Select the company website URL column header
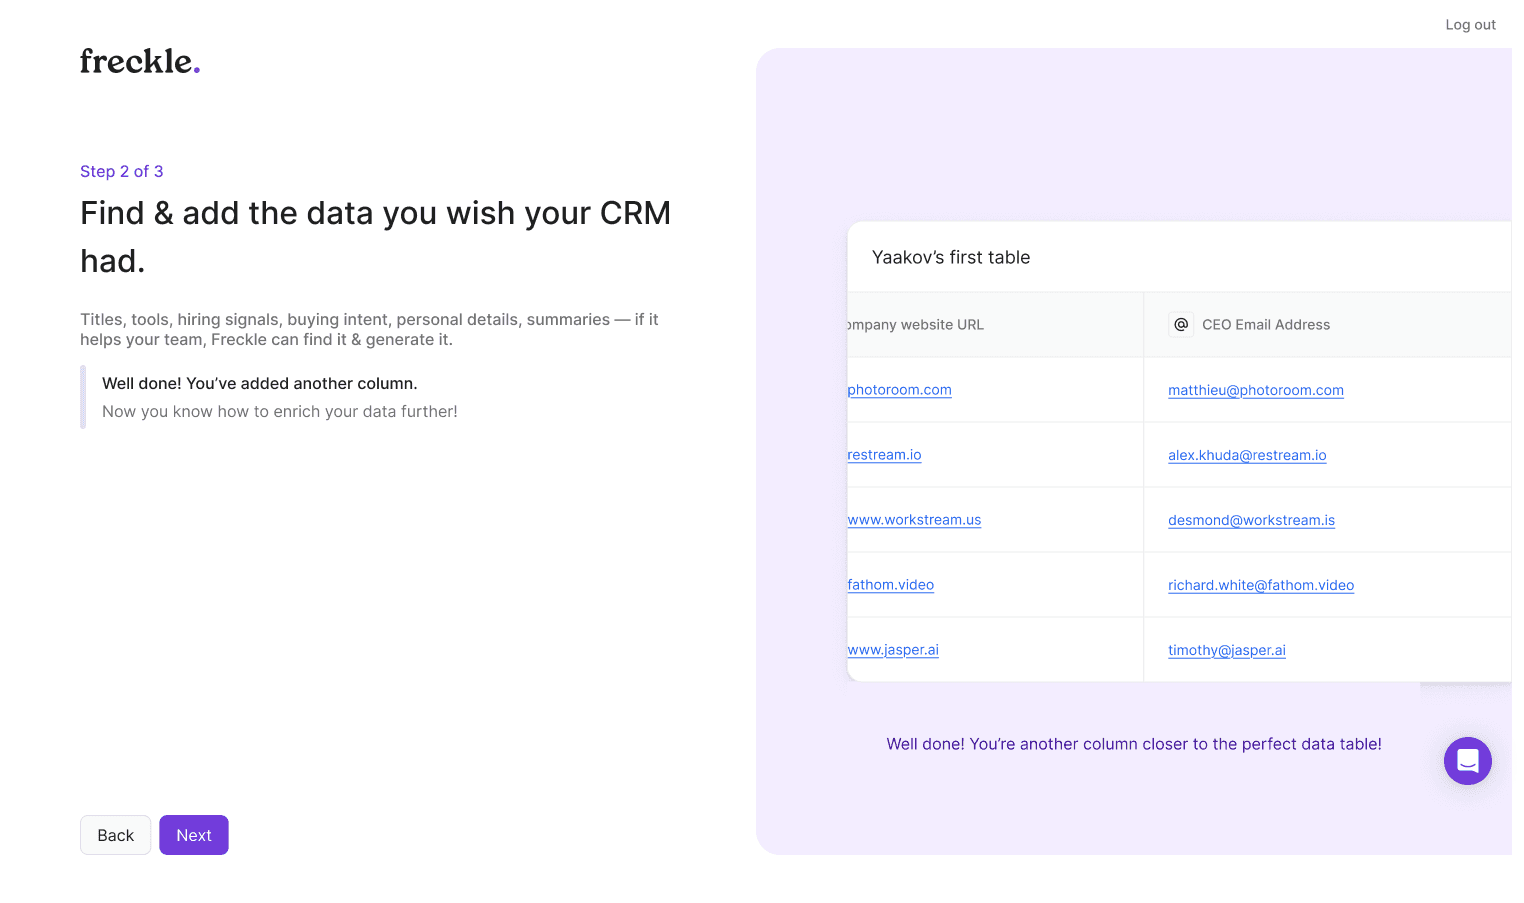Viewport: 1524px width, 903px height. point(995,325)
